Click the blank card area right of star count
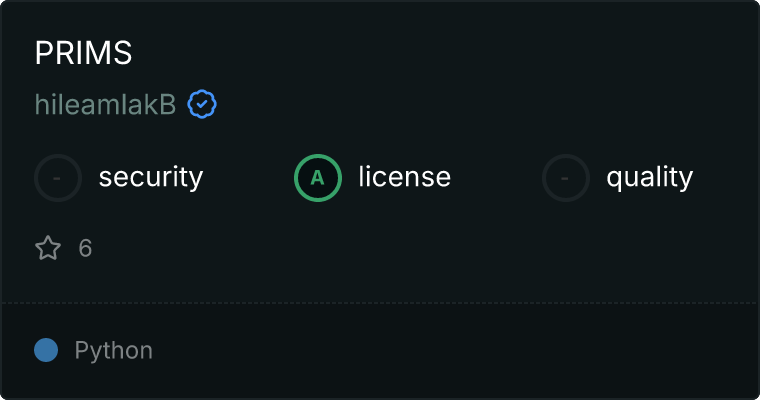This screenshot has height=400, width=760. tap(400, 248)
